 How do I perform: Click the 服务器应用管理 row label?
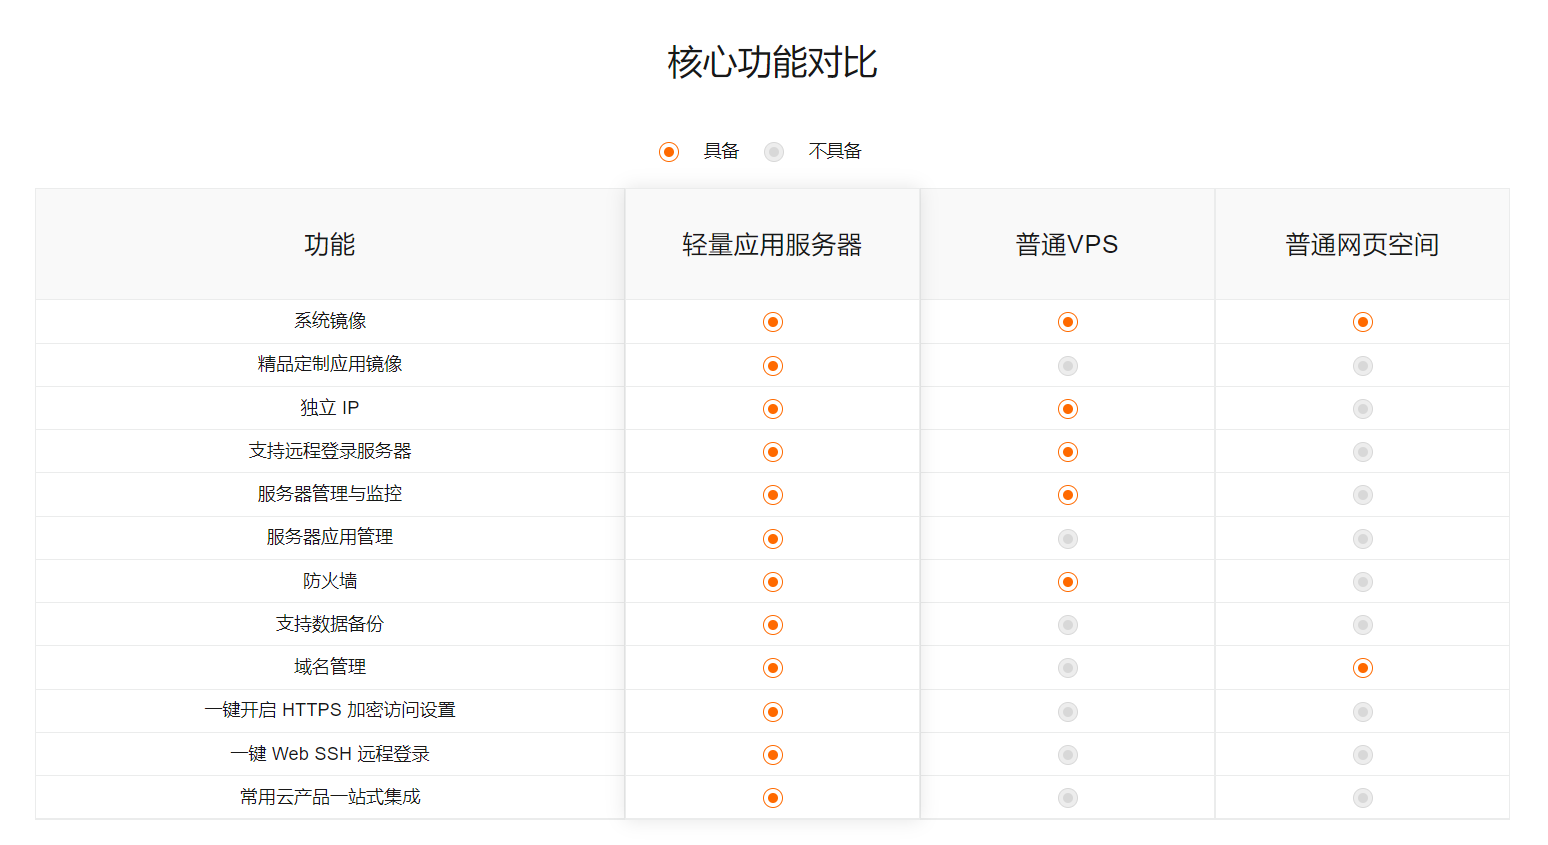click(330, 537)
